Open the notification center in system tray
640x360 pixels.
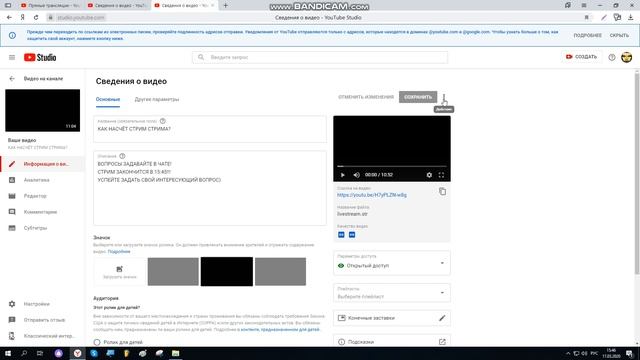629,353
